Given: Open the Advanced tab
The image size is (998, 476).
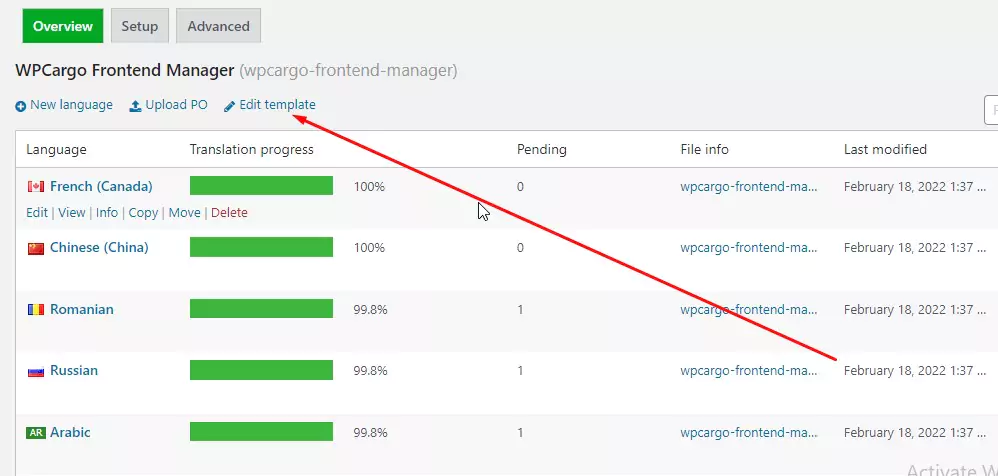Looking at the screenshot, I should coord(218,27).
